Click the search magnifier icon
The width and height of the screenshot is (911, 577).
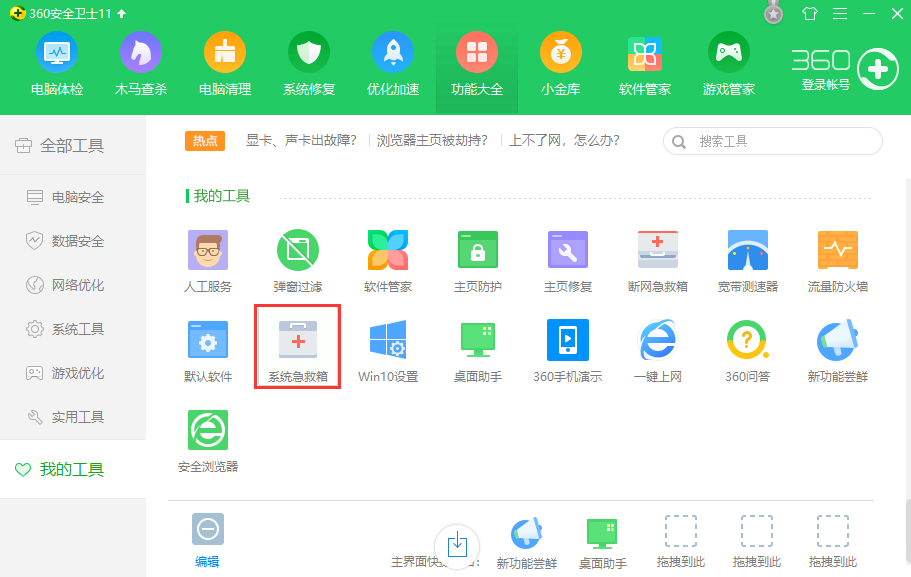coord(679,142)
